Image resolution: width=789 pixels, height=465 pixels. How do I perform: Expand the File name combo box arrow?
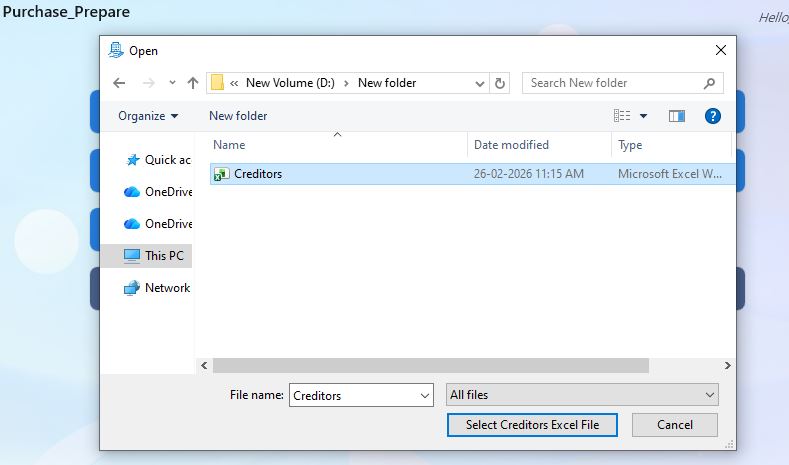pos(424,396)
